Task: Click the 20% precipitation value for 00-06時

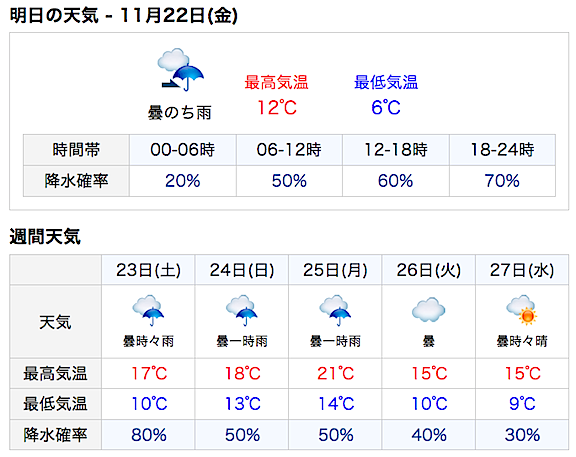Action: 183,181
